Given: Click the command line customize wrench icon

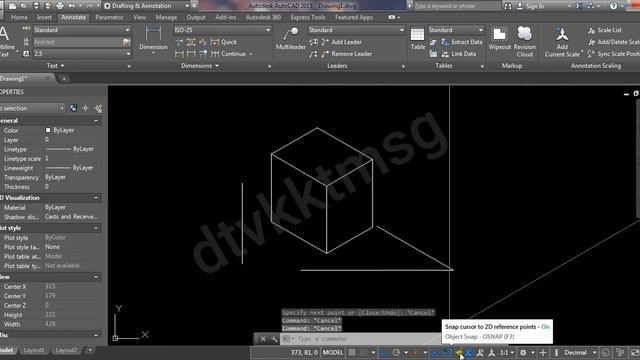Looking at the screenshot, I should [x=274, y=339].
